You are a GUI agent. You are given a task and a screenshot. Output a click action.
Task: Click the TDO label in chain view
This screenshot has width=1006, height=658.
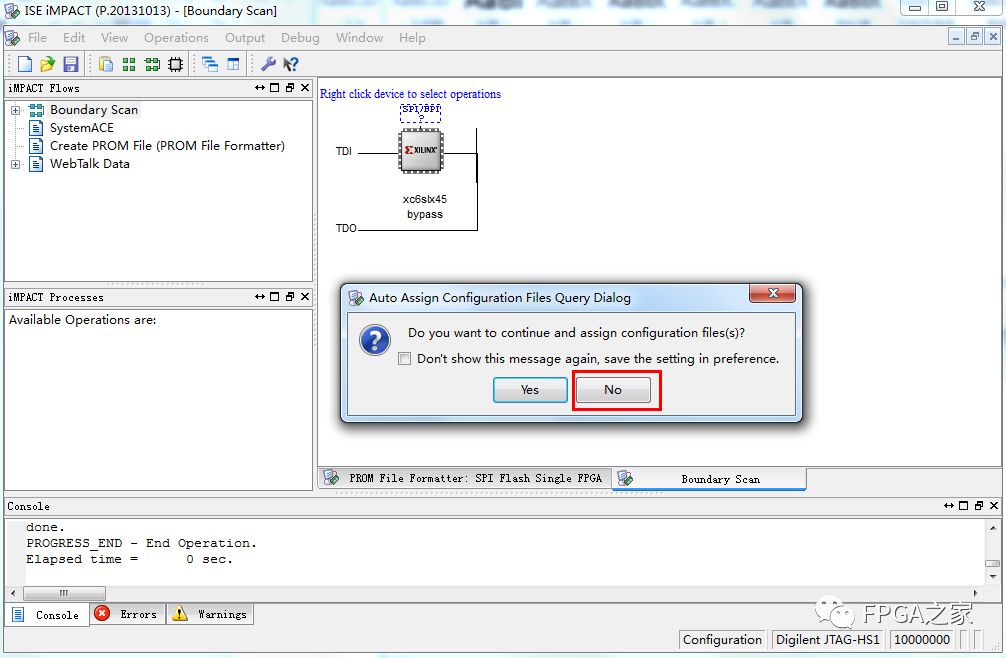(346, 228)
